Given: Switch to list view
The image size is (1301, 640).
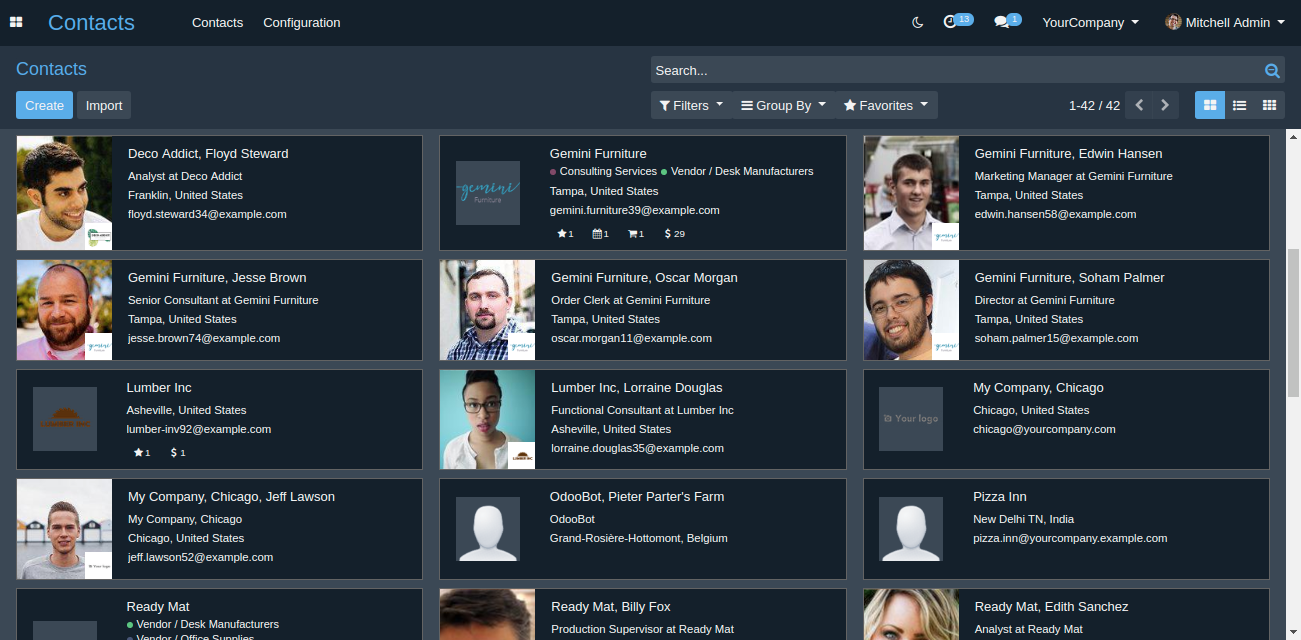Looking at the screenshot, I should 1239,105.
